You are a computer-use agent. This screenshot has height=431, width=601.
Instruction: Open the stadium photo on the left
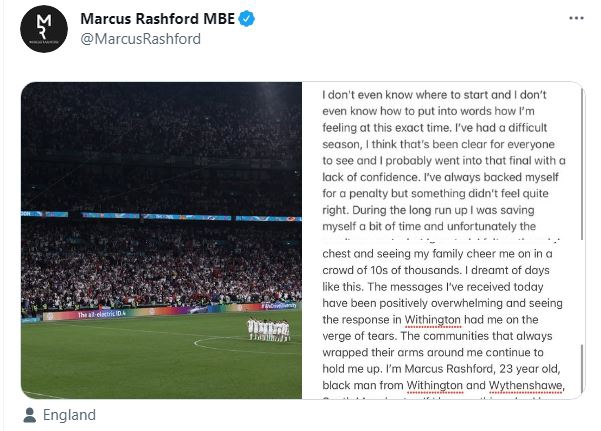(160, 240)
